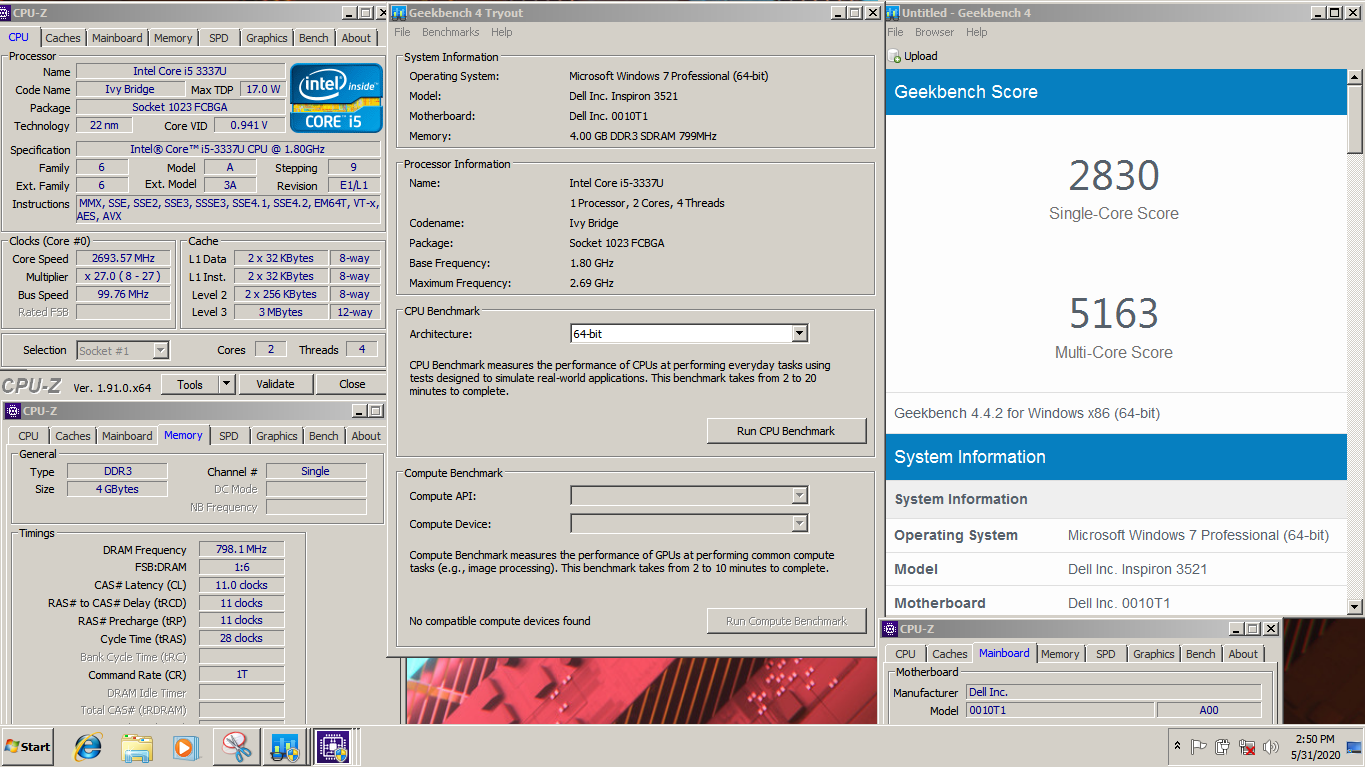
Task: Click the Max TDP value 17.0 W
Action: click(x=264, y=89)
